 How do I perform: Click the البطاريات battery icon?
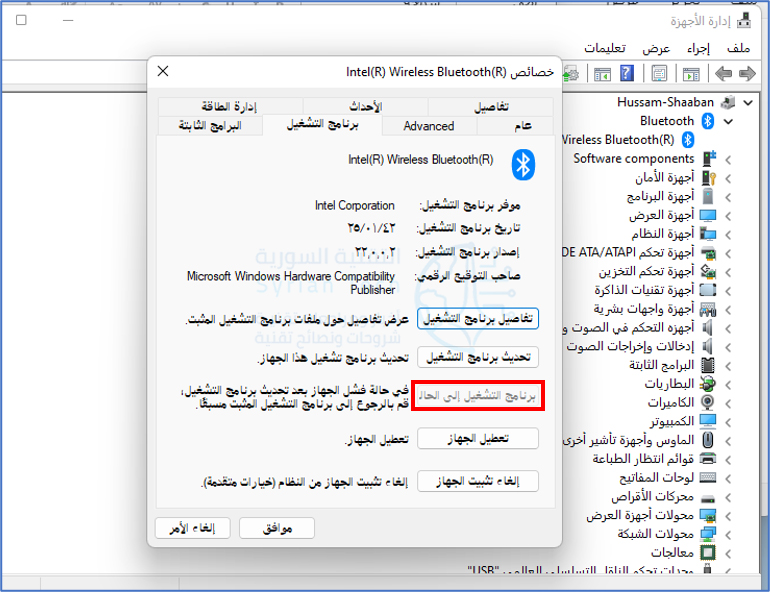click(x=708, y=384)
